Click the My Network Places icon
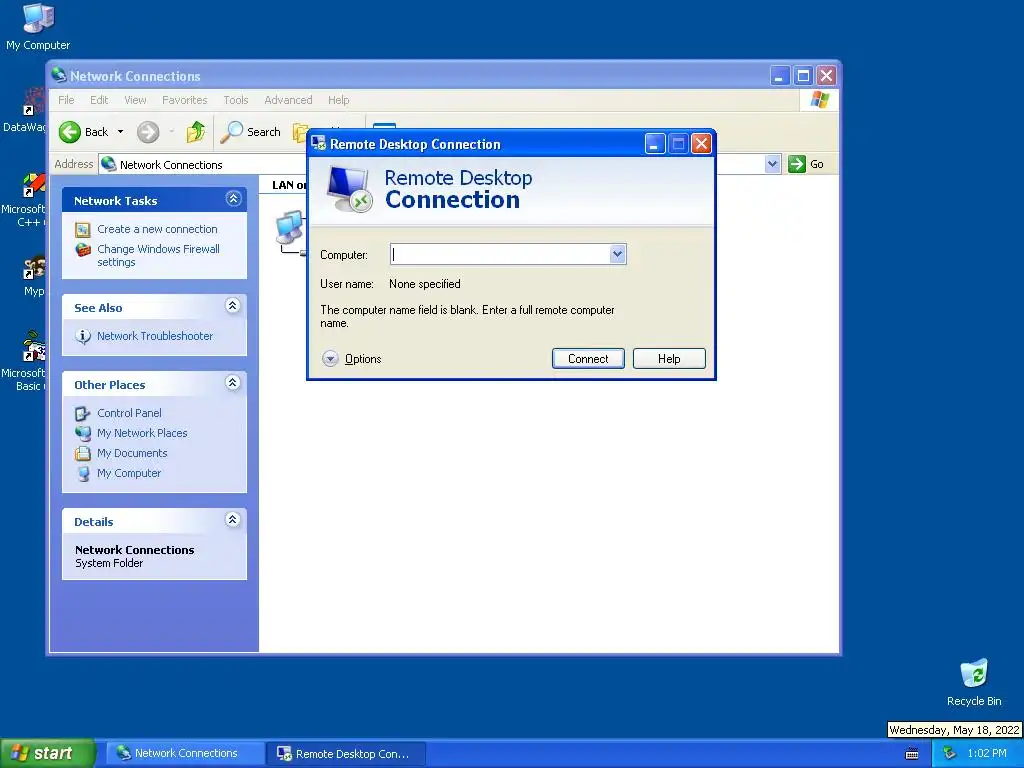The width and height of the screenshot is (1024, 768). point(82,433)
